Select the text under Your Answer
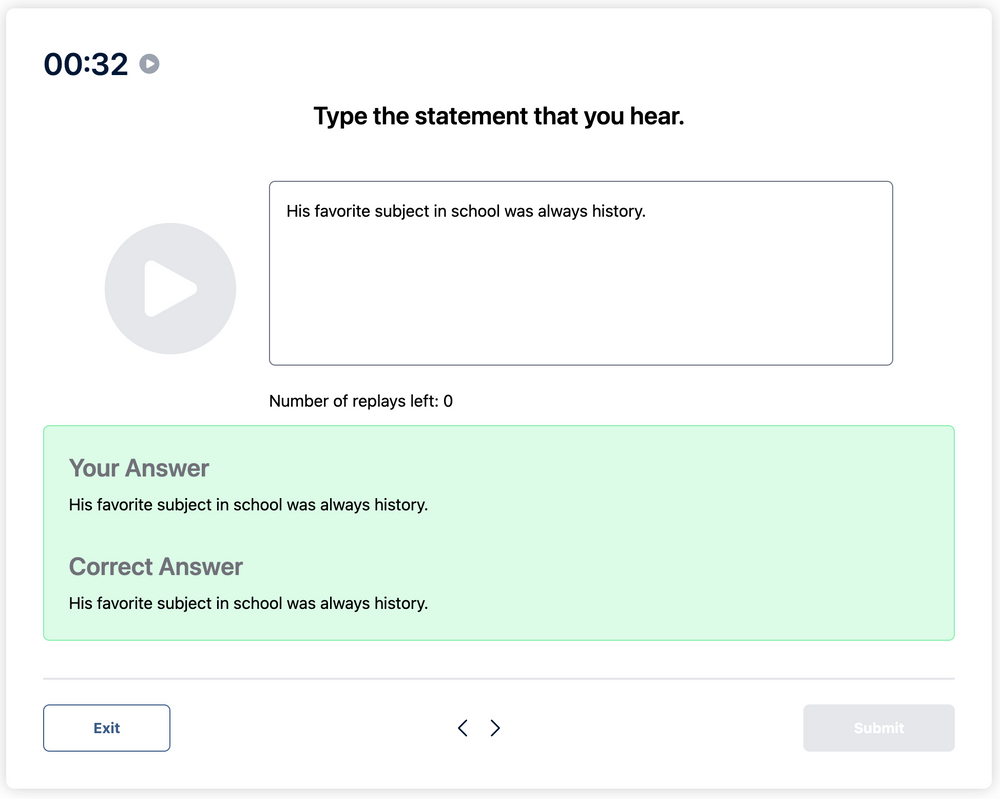The width and height of the screenshot is (1000, 799). tap(246, 505)
